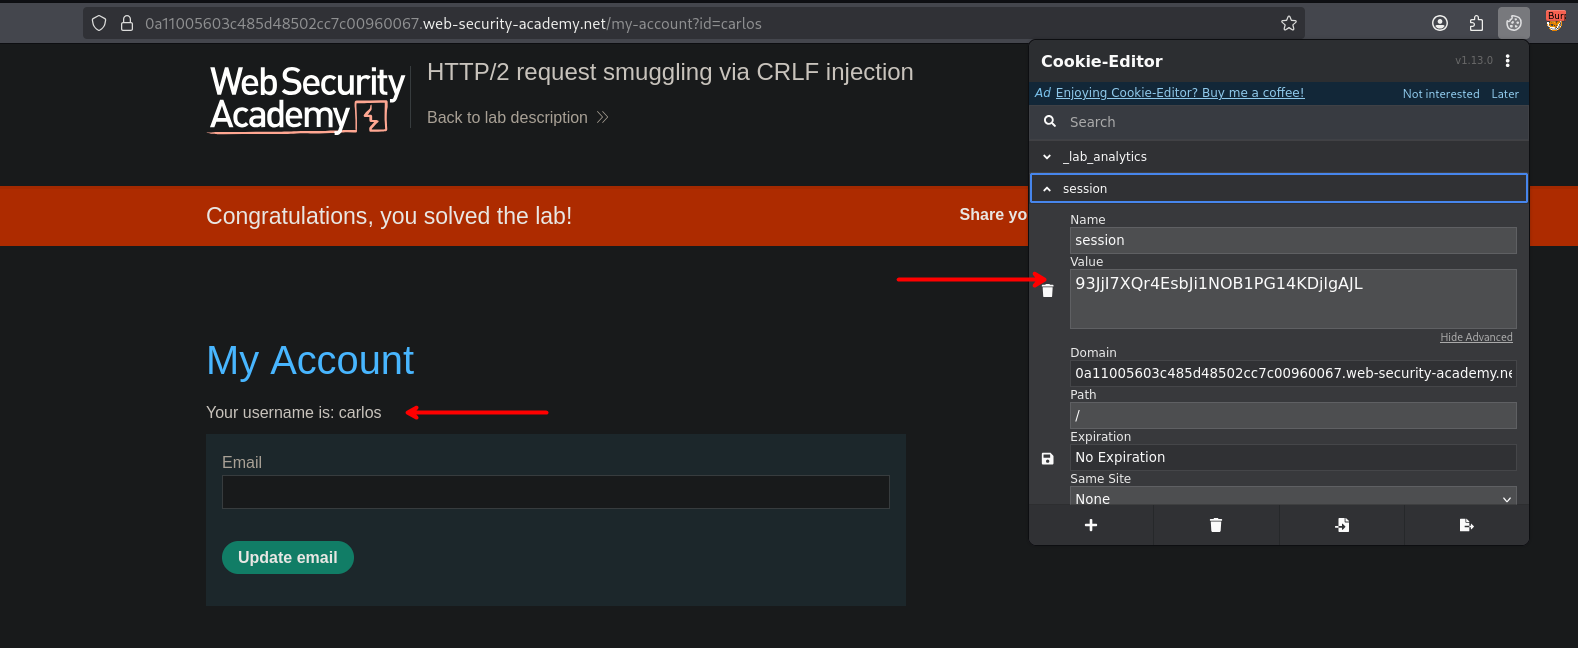1578x648 pixels.
Task: Open the Firefox account icon
Action: tap(1440, 23)
